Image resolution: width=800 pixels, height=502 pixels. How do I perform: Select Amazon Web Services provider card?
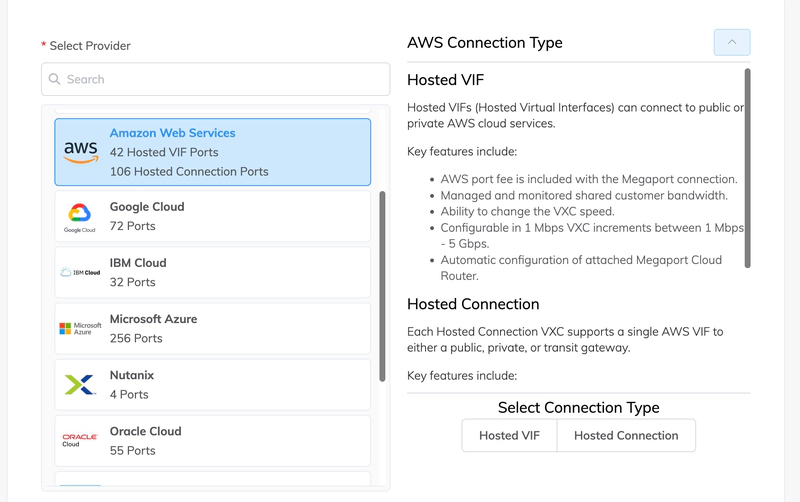pyautogui.click(x=213, y=152)
